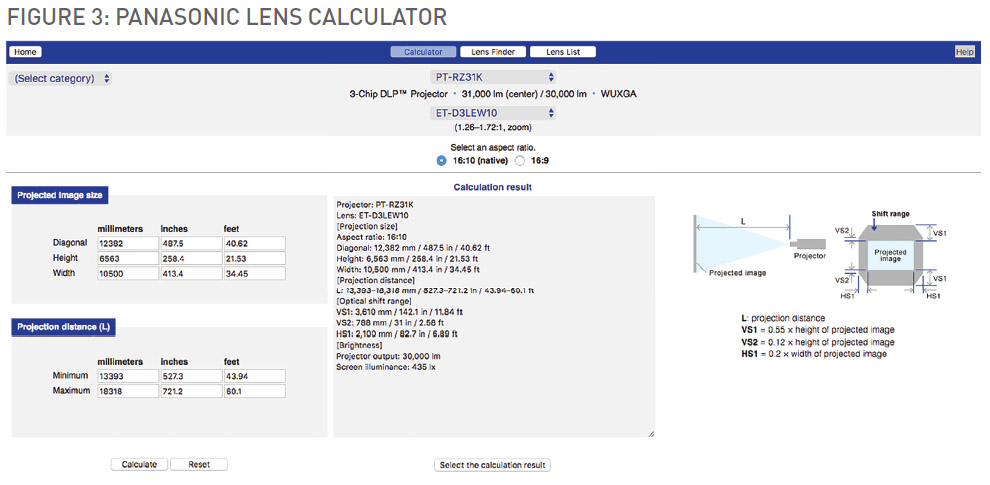Screen dimensions: 990x485
Task: Click the Projection distance (L) header
Action: (x=64, y=327)
